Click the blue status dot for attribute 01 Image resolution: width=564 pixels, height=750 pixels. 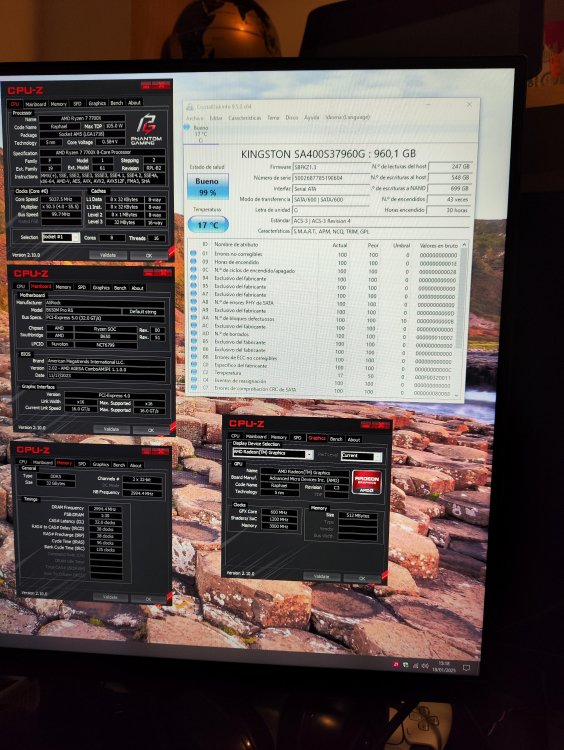pyautogui.click(x=193, y=253)
